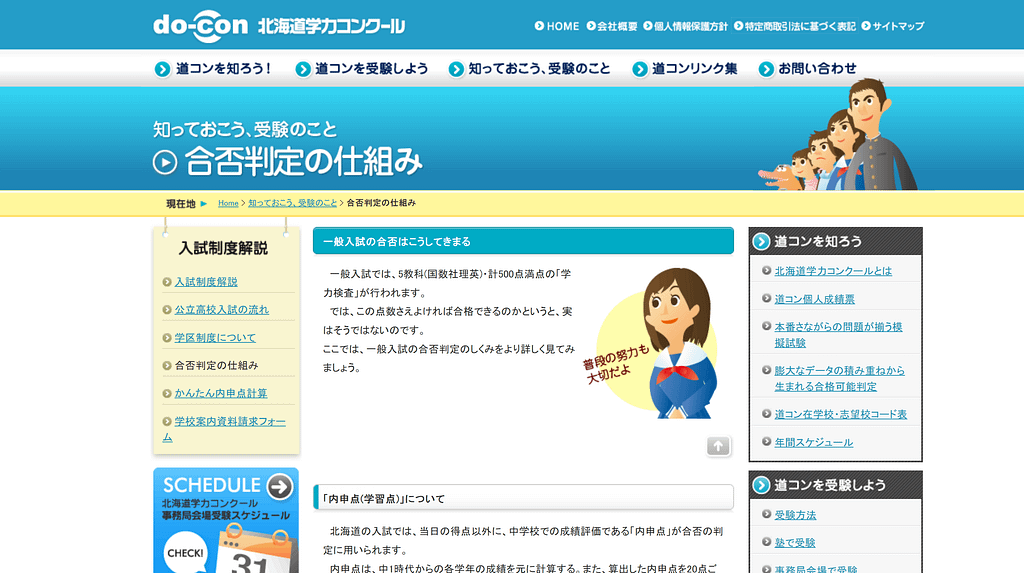This screenshot has height=573, width=1024.
Task: Click the SCHEDULE banner arrow icon
Action: 280,486
